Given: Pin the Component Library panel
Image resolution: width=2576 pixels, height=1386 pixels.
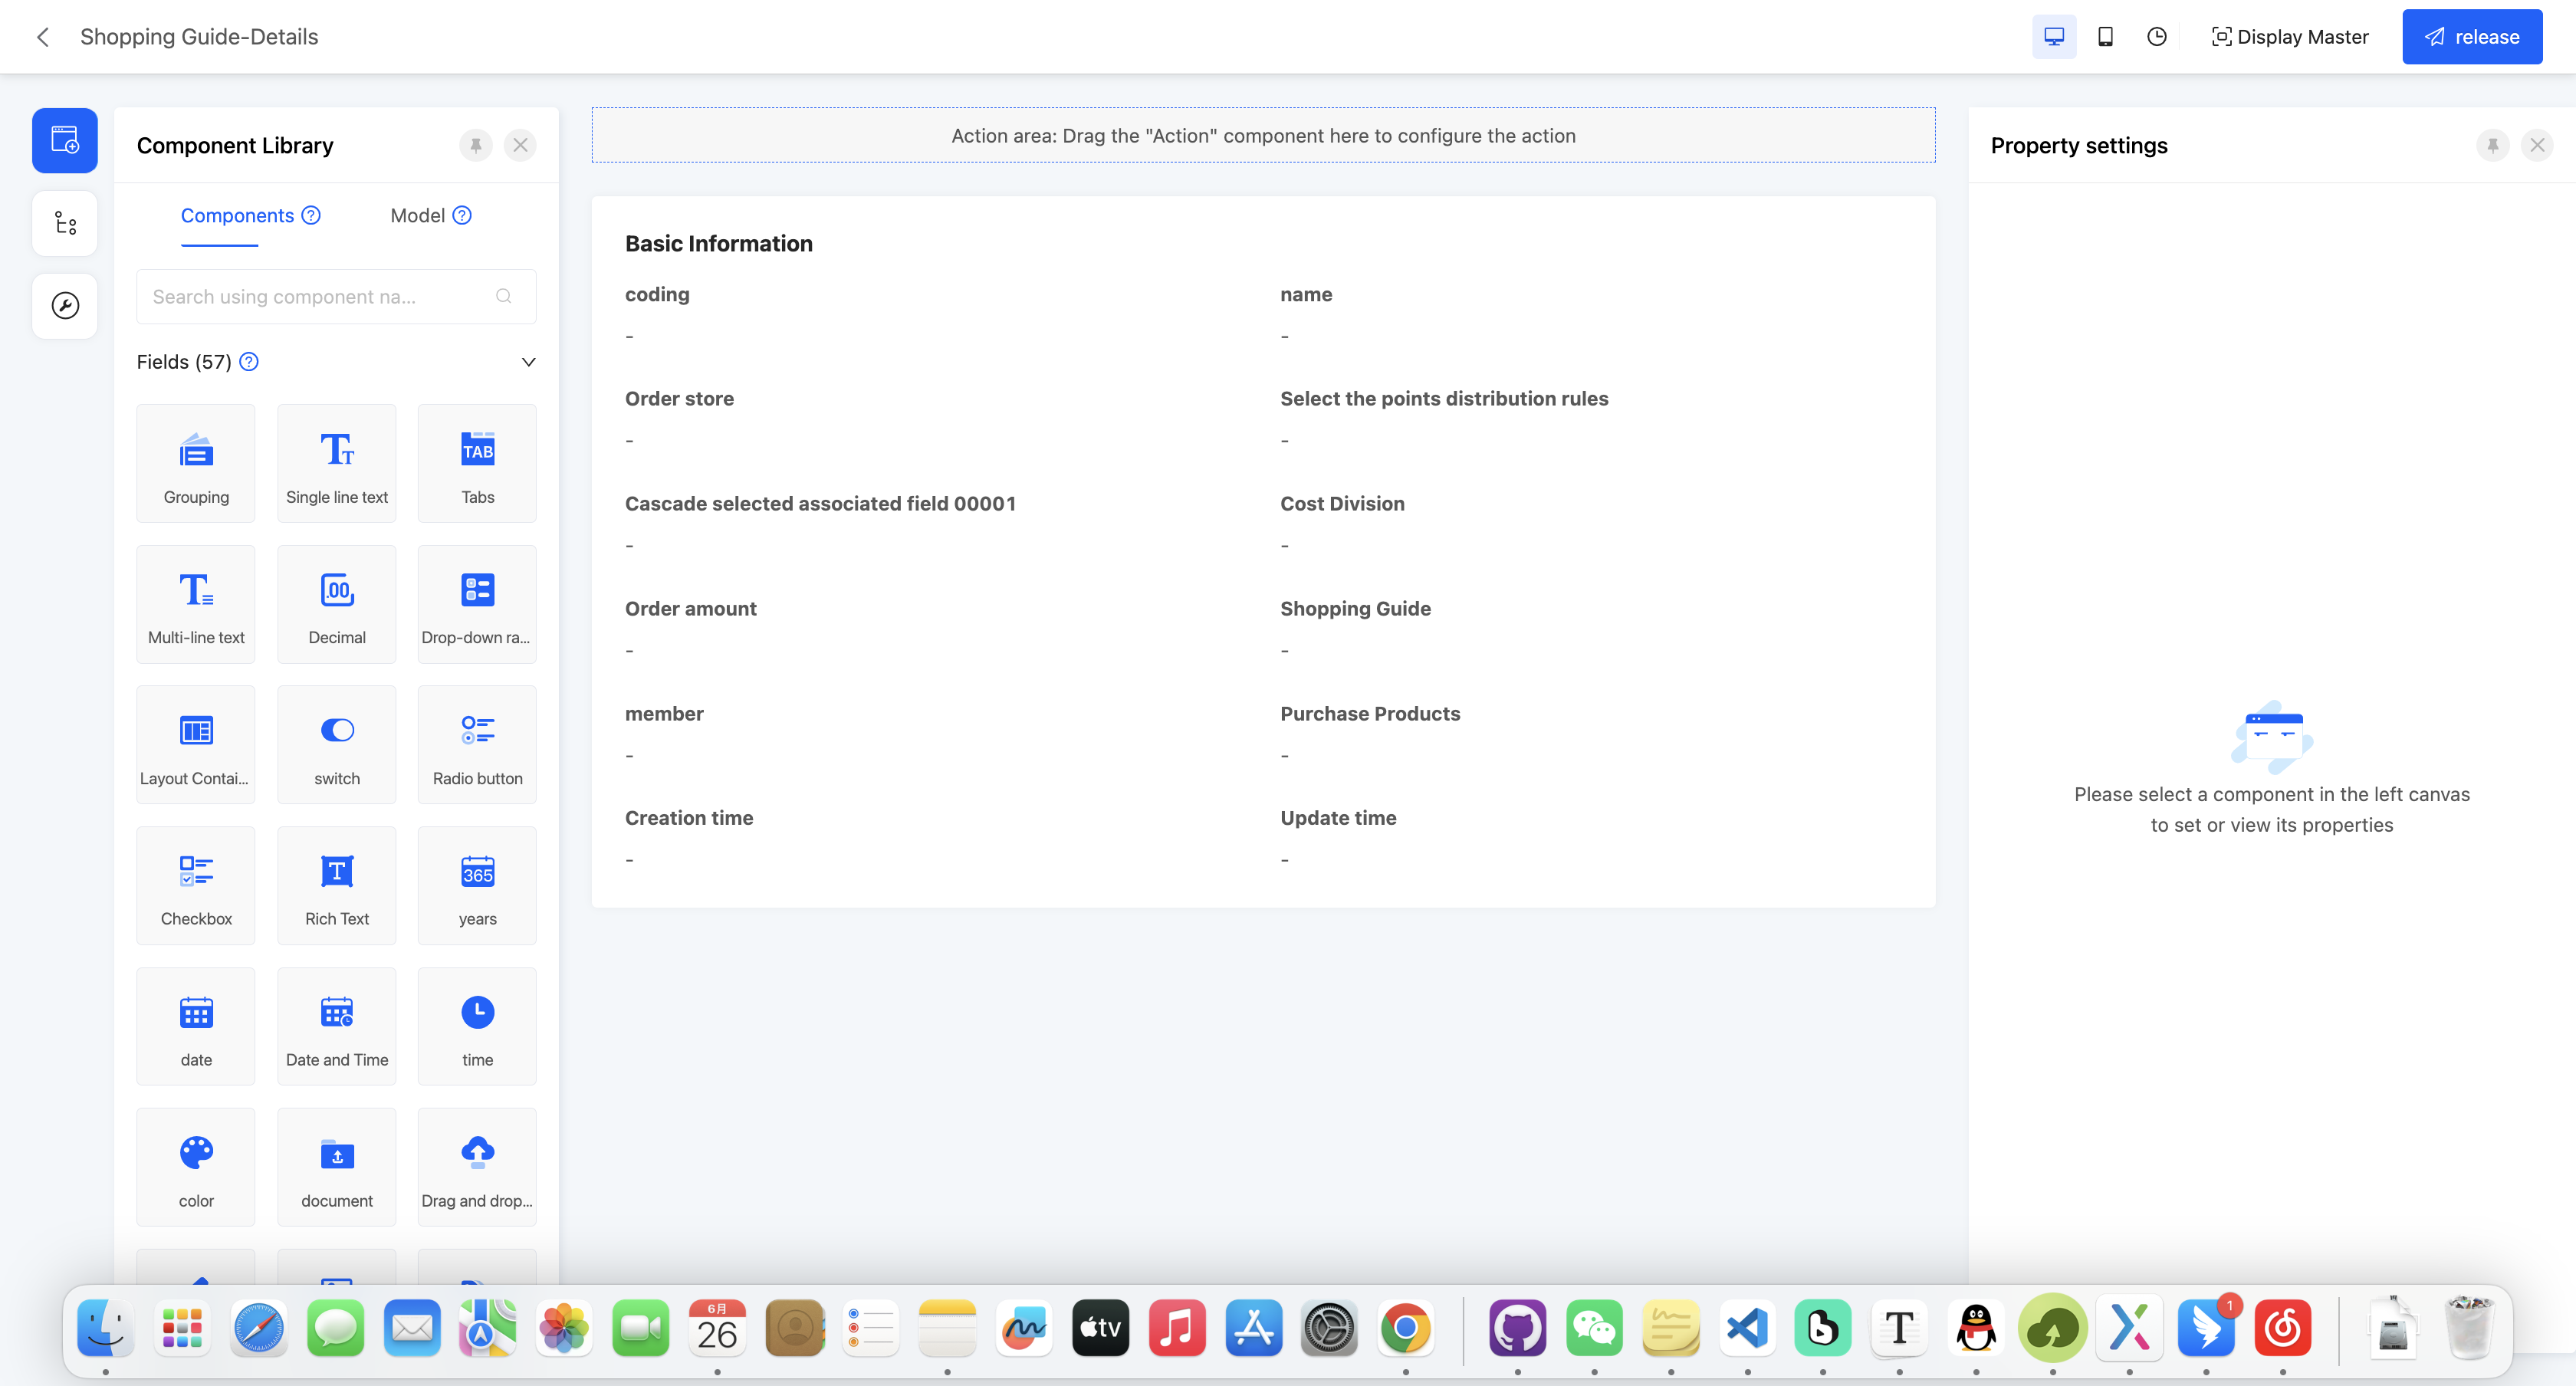Looking at the screenshot, I should click(475, 145).
